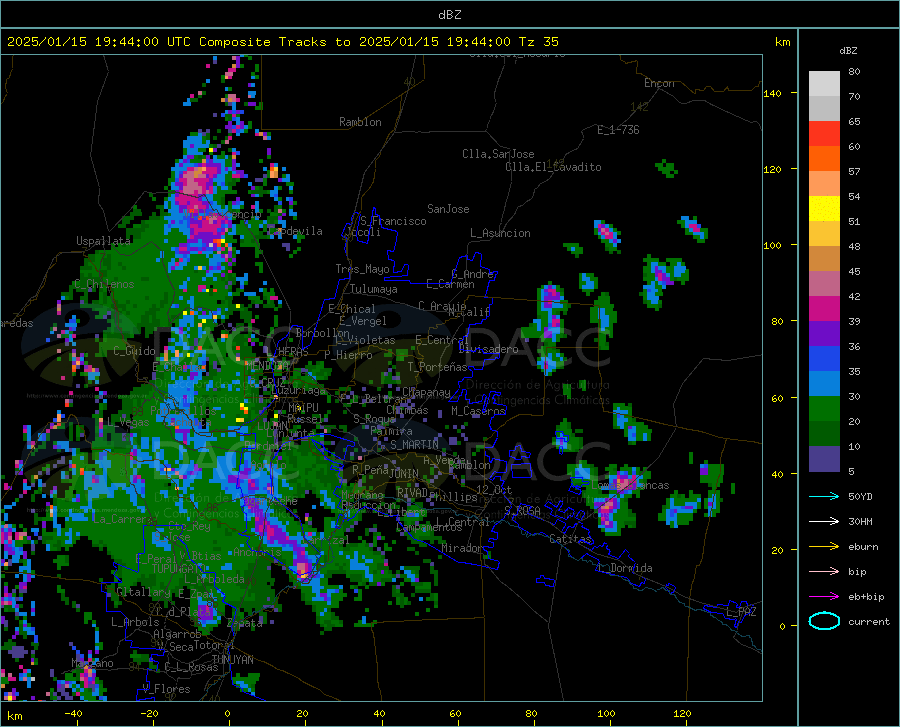Select the 30 dBZ green color swatch
This screenshot has width=900, height=727.
coord(824,409)
